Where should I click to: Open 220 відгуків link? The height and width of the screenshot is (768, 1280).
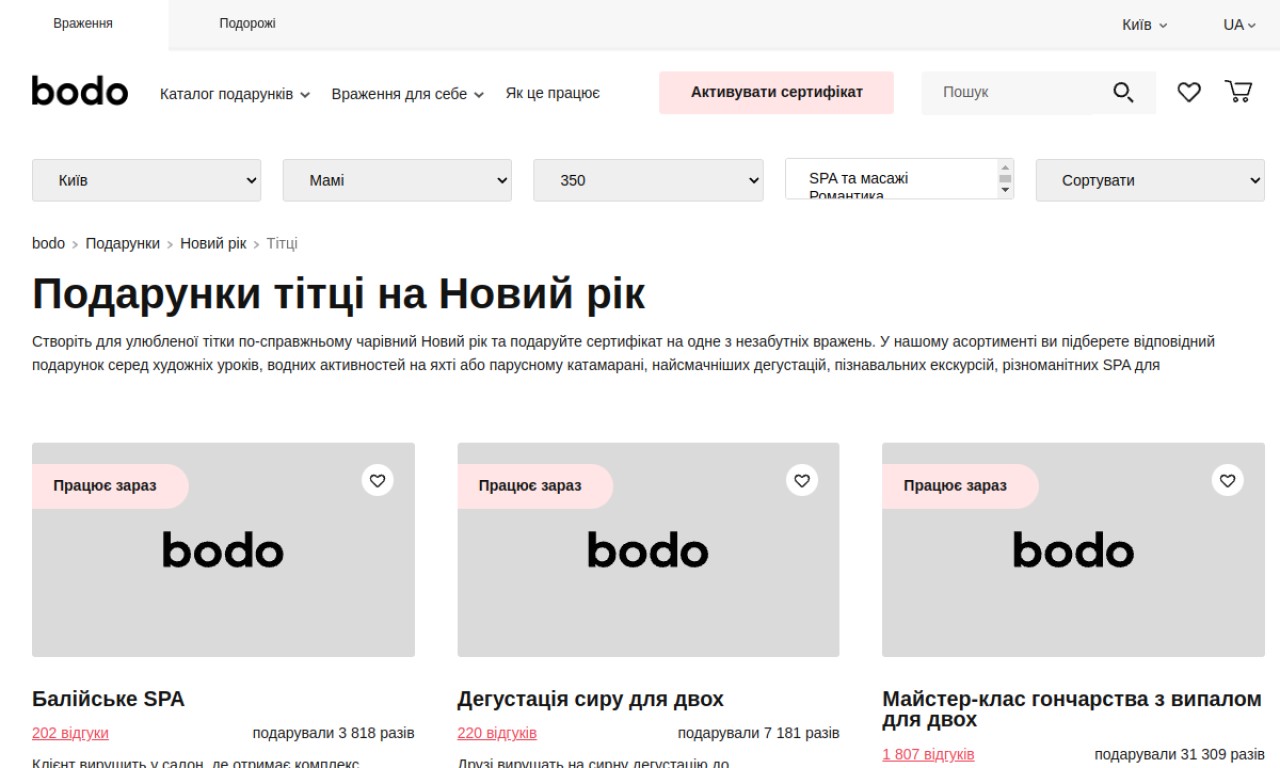tap(497, 733)
